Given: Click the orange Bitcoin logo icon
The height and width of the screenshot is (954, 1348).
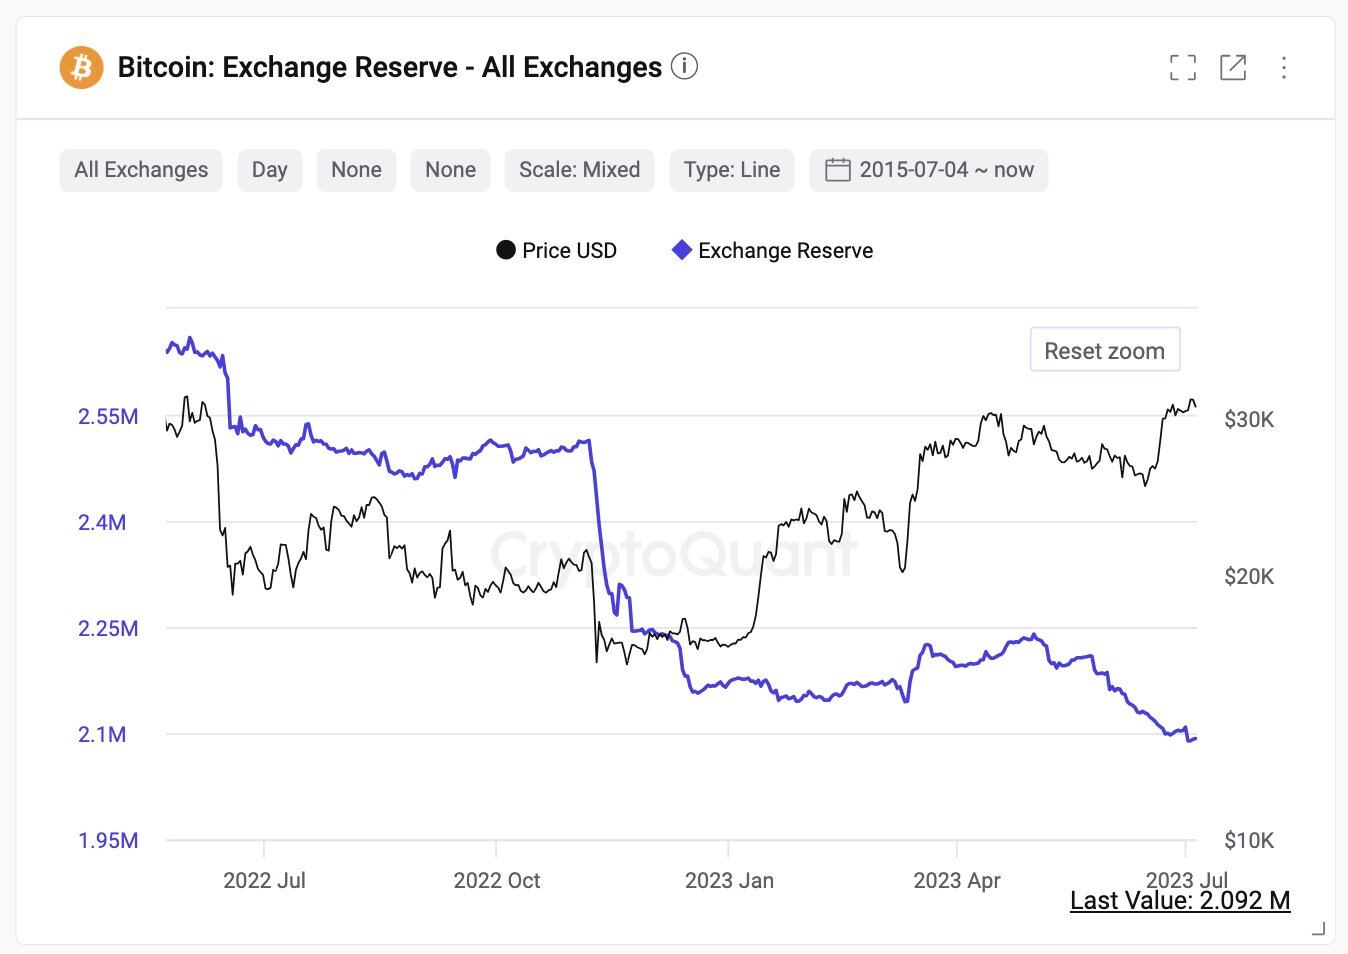Looking at the screenshot, I should pos(82,67).
